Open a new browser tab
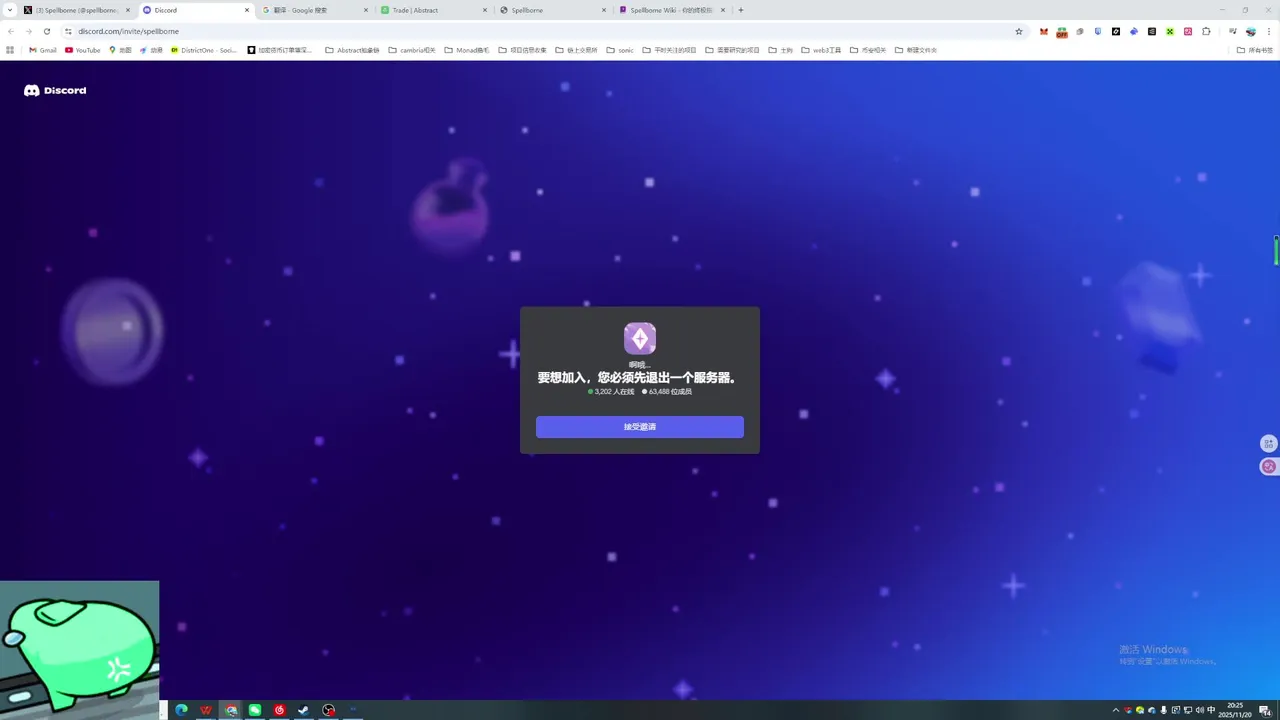Screen dimensions: 1280x720 click(x=741, y=10)
